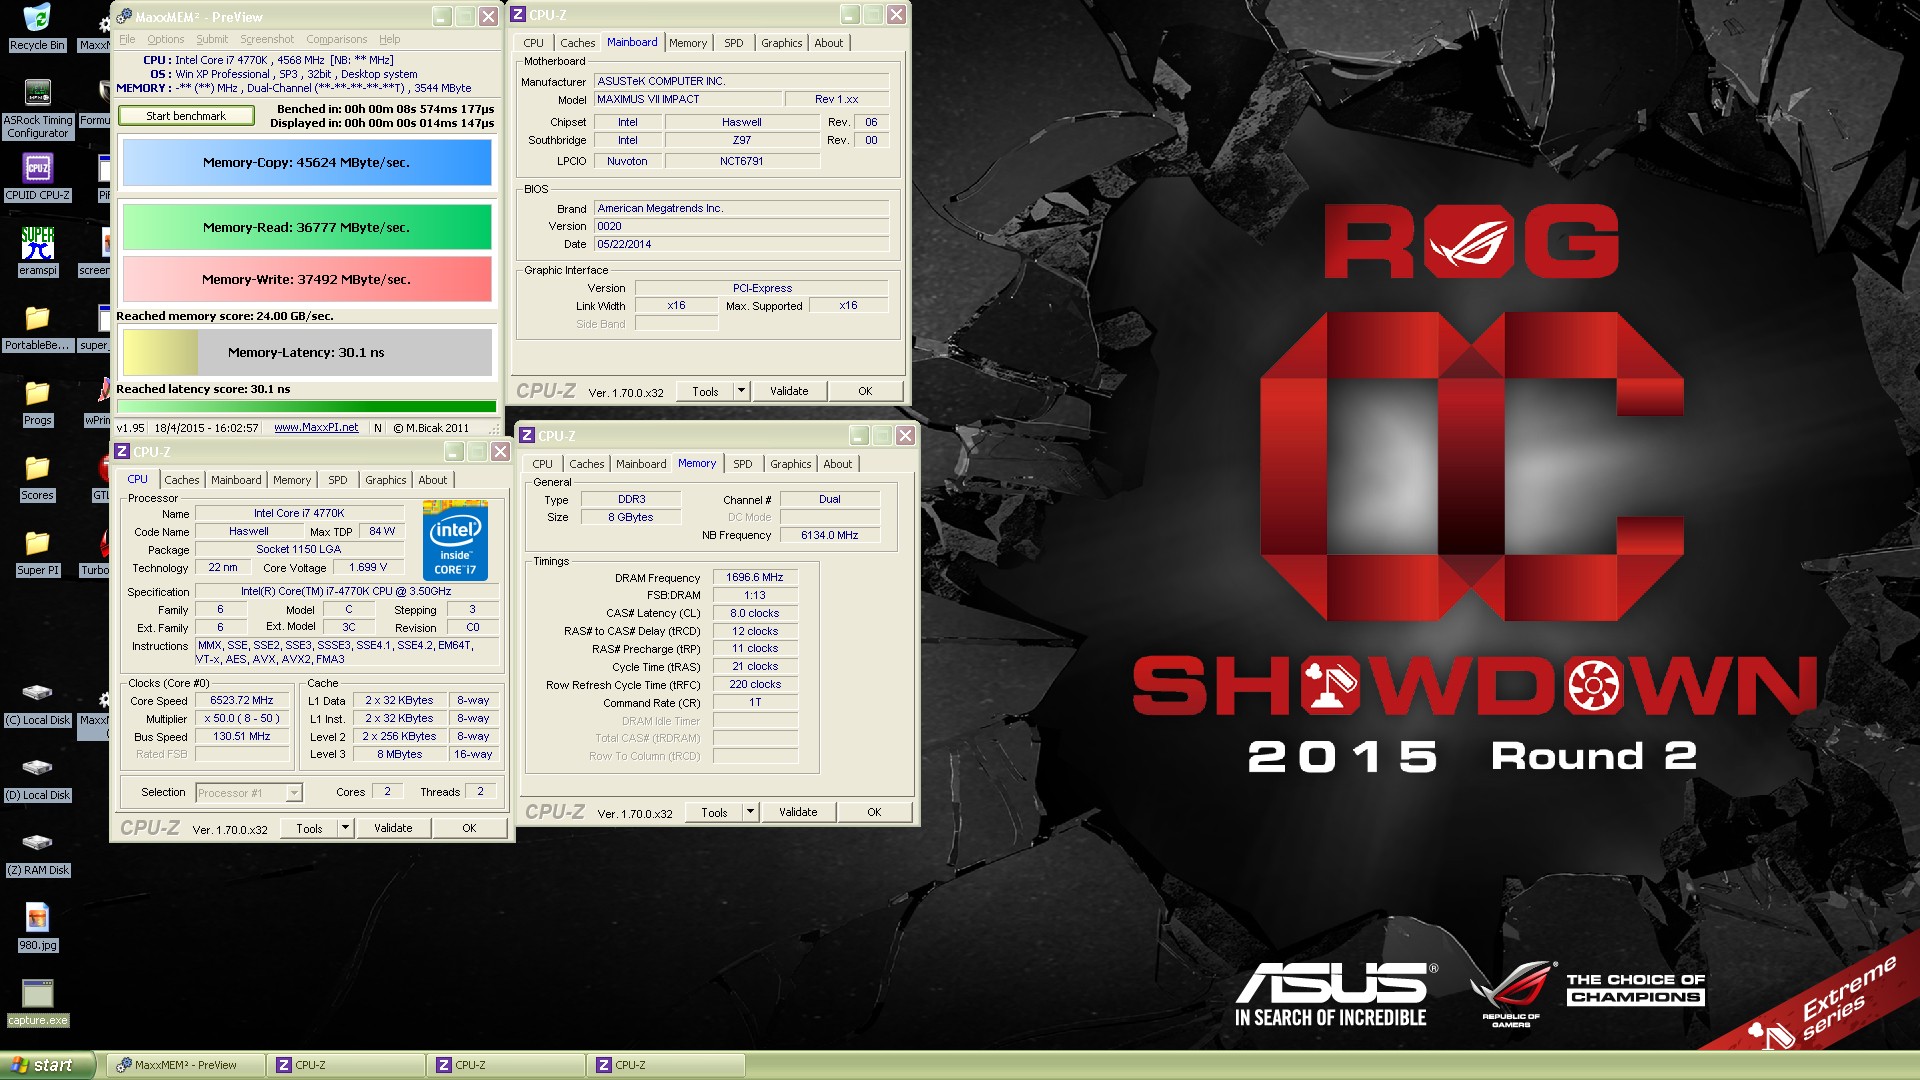Select Memory tab in bottom-left CPU-Z window
1920x1080 pixels.
(292, 480)
